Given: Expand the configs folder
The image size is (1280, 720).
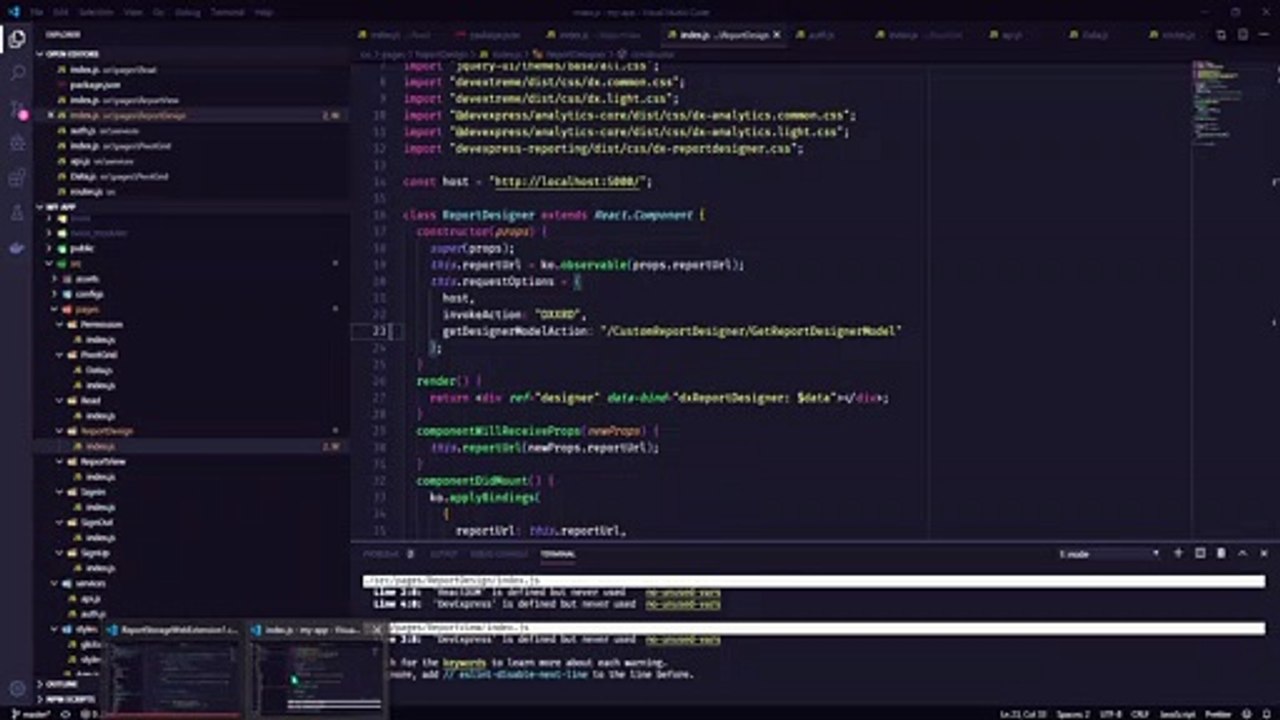Looking at the screenshot, I should (89, 294).
